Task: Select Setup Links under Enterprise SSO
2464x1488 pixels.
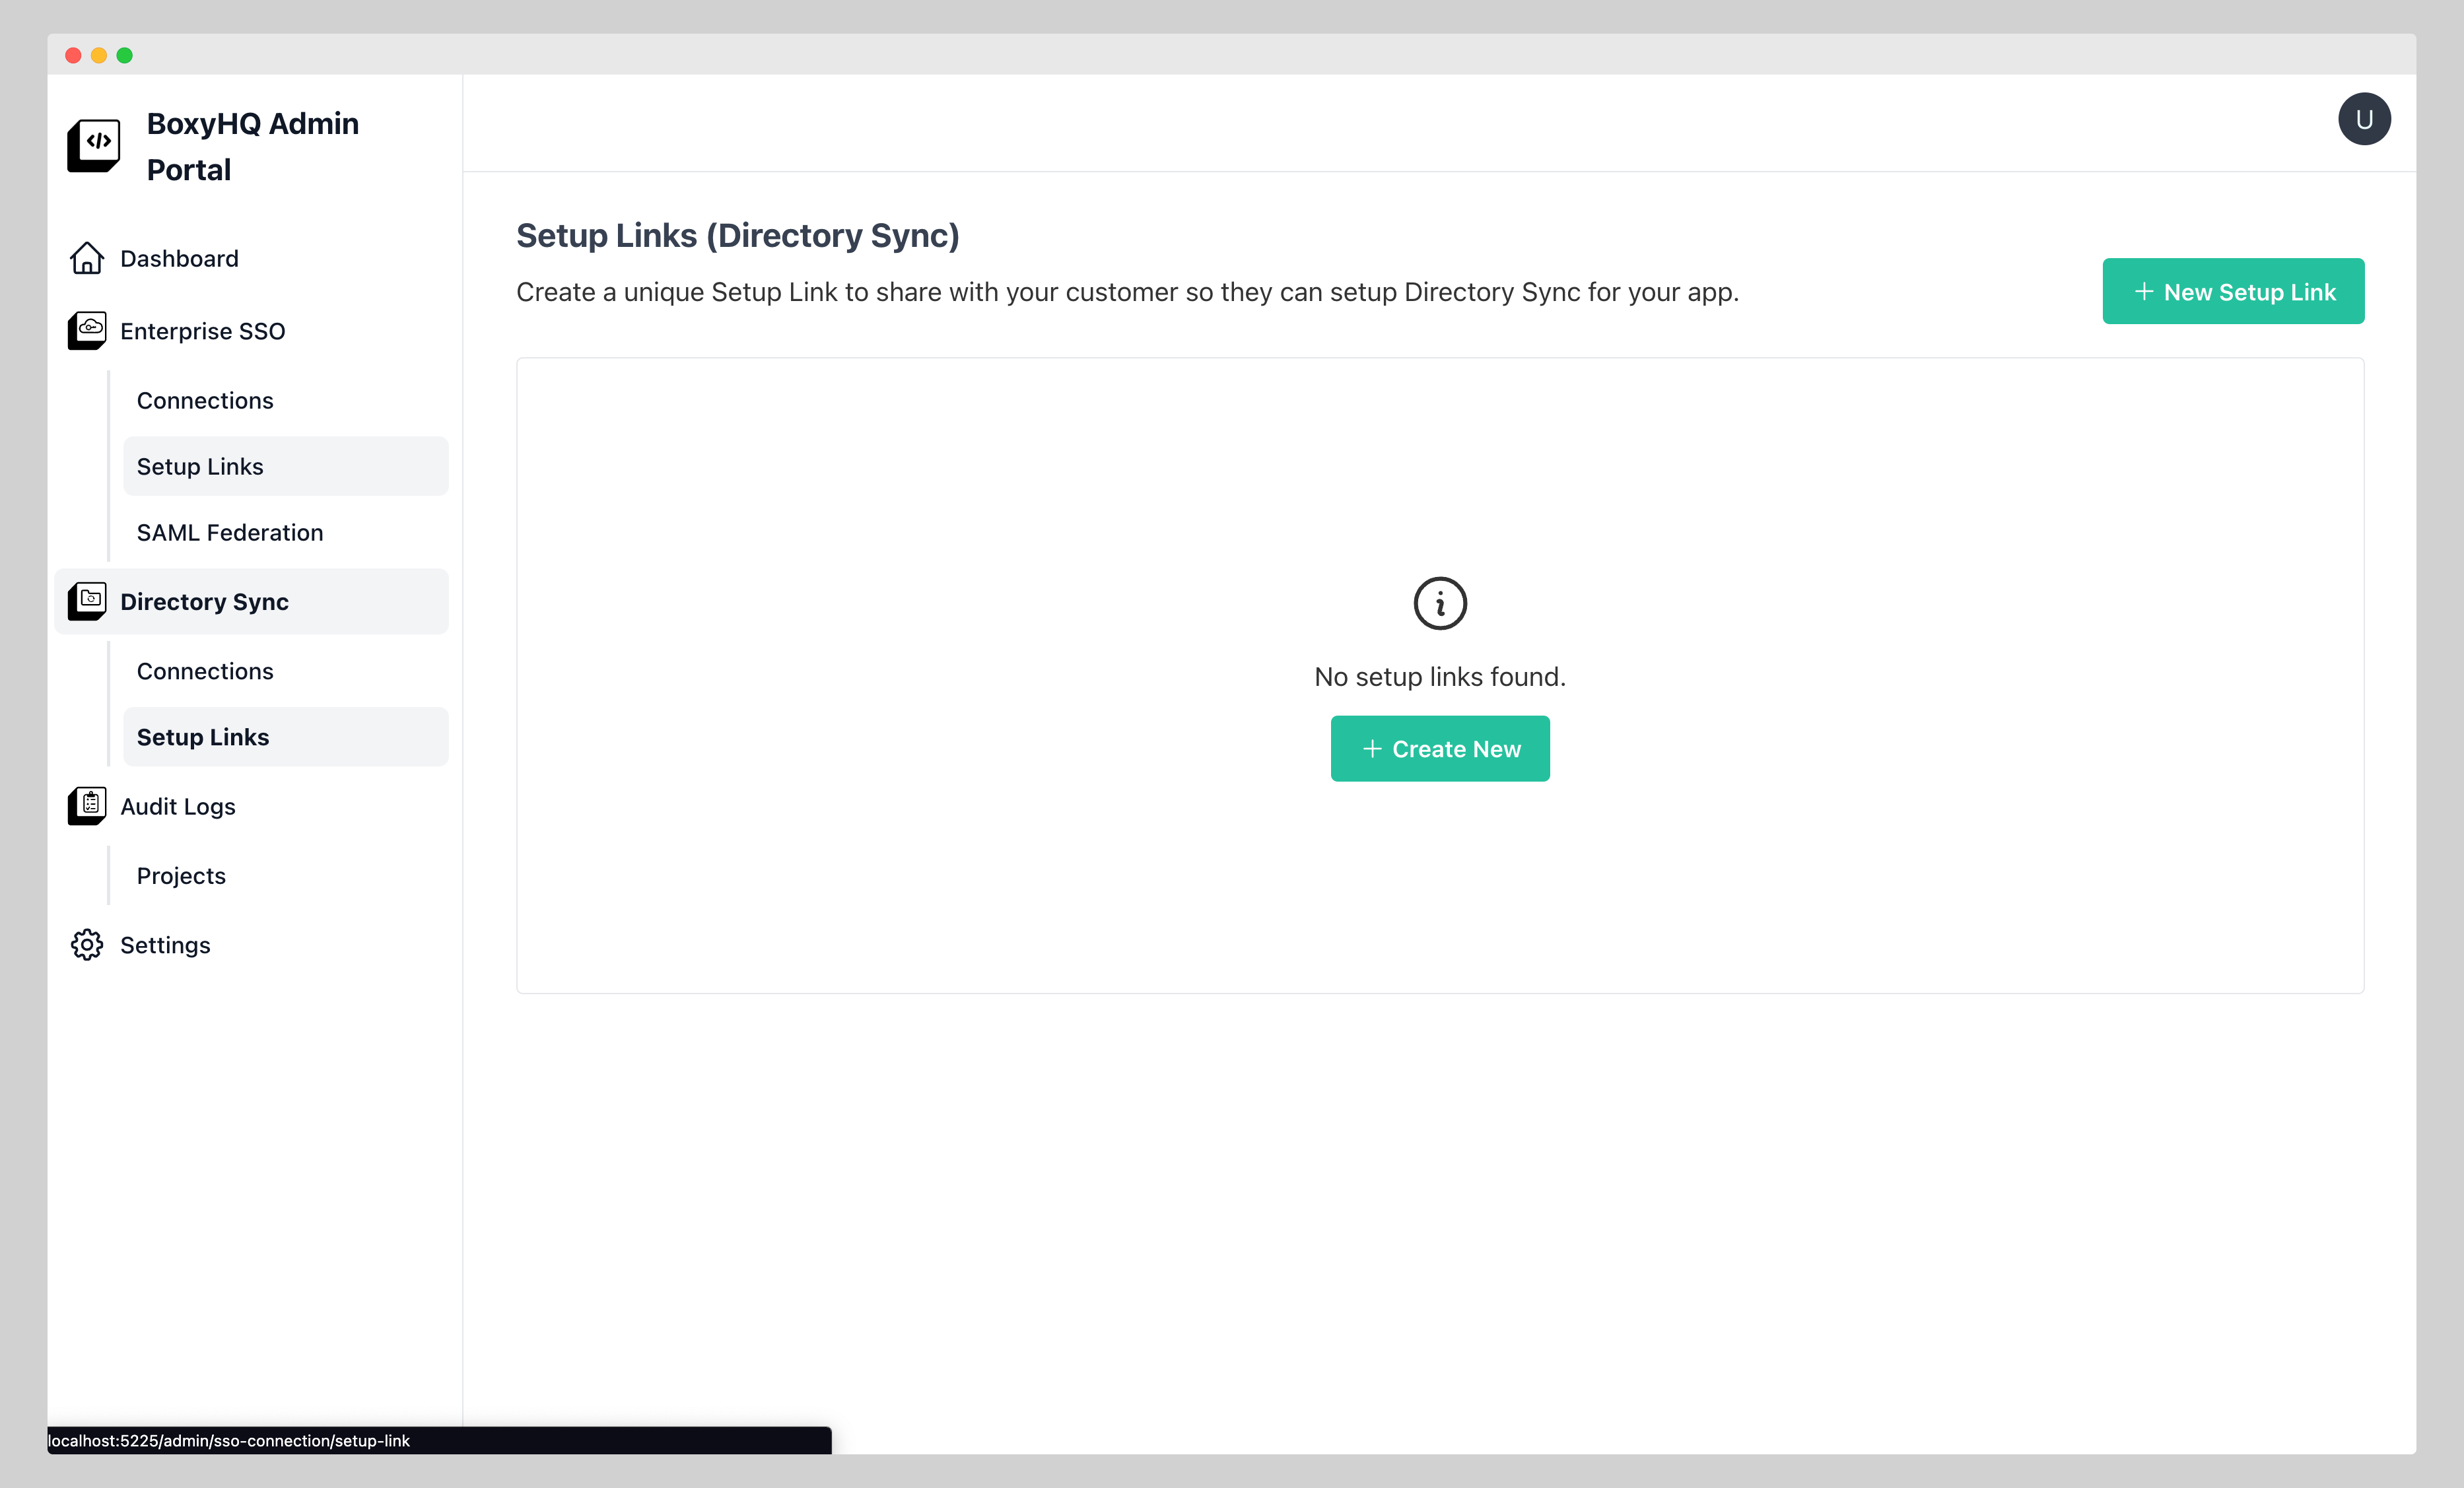Action: [x=200, y=466]
